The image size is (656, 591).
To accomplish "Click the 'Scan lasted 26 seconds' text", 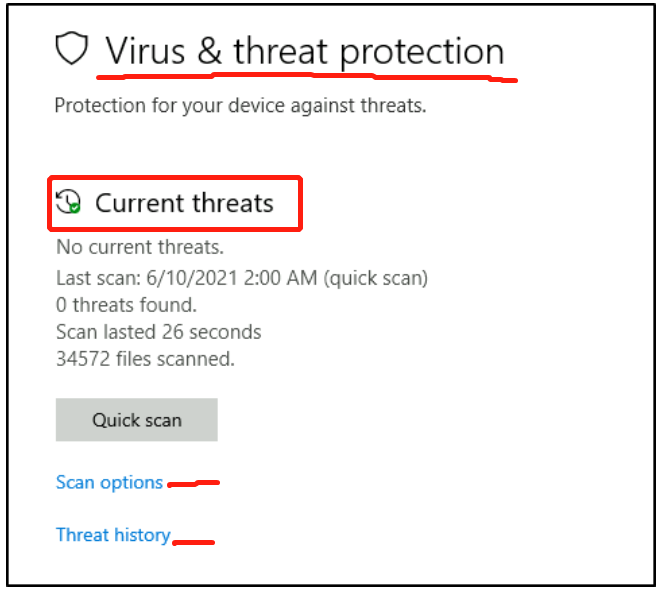I will pyautogui.click(x=158, y=332).
